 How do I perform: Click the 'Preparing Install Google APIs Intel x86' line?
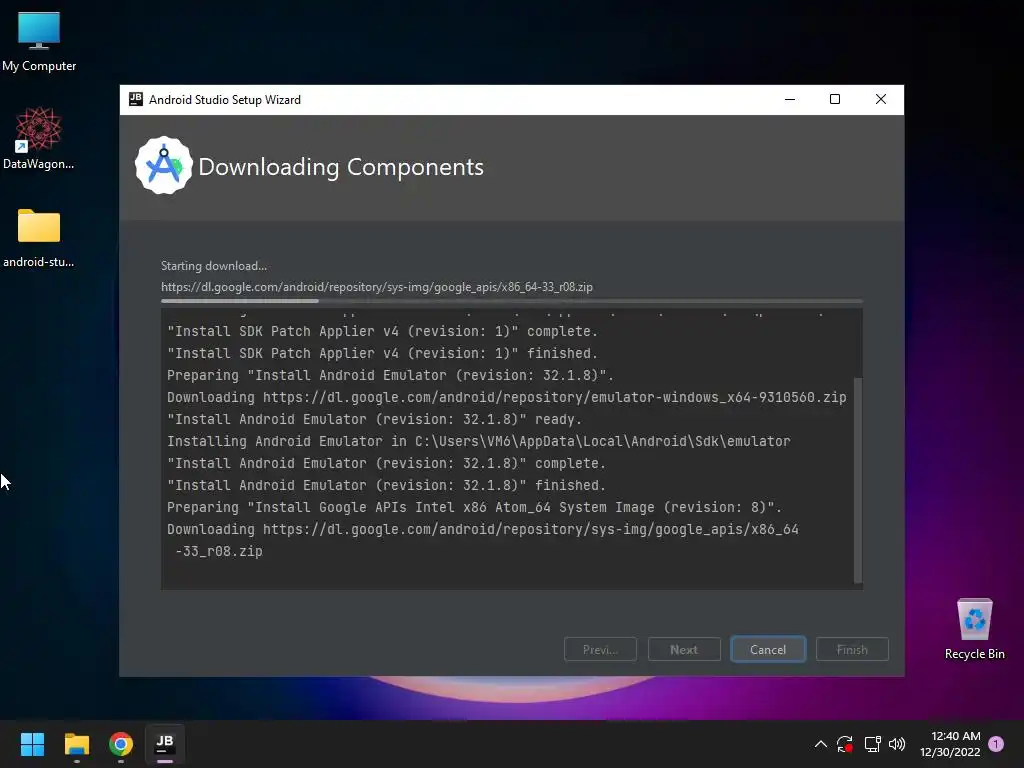pos(474,507)
